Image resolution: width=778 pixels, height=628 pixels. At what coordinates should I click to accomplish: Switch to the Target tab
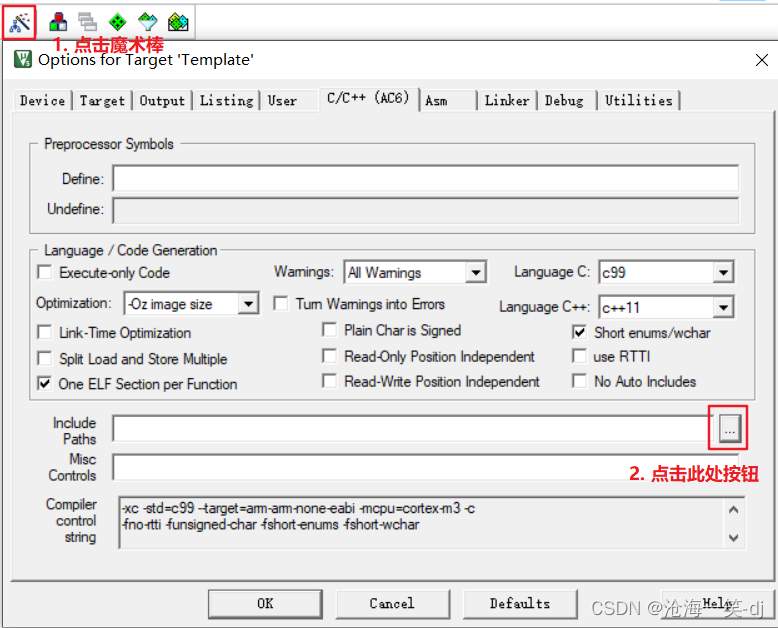click(102, 101)
